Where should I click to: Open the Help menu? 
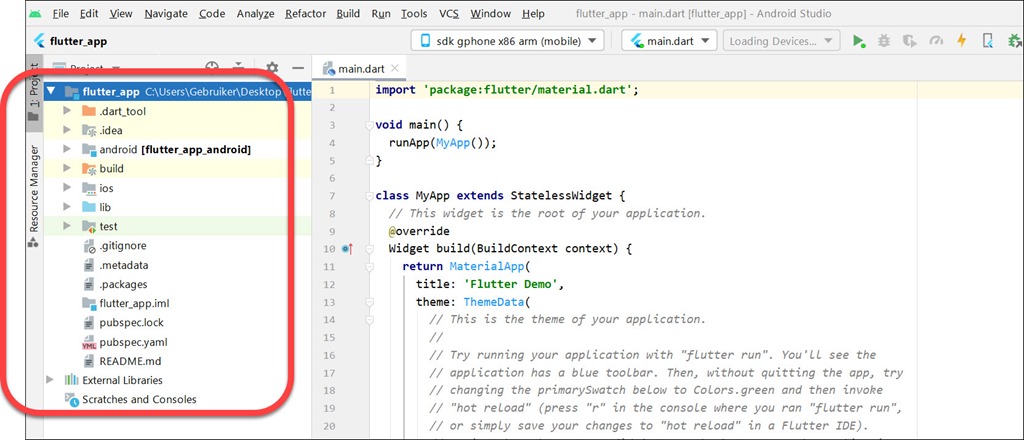click(533, 14)
